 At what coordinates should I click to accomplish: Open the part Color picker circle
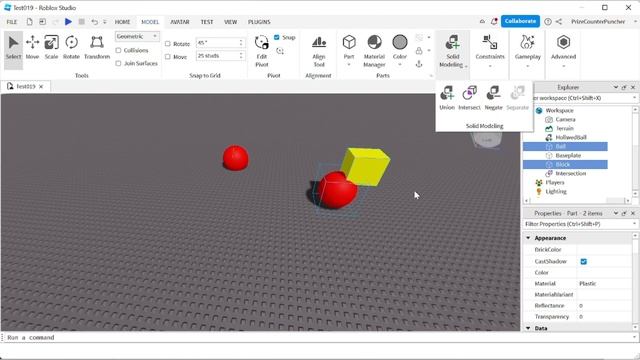[400, 42]
